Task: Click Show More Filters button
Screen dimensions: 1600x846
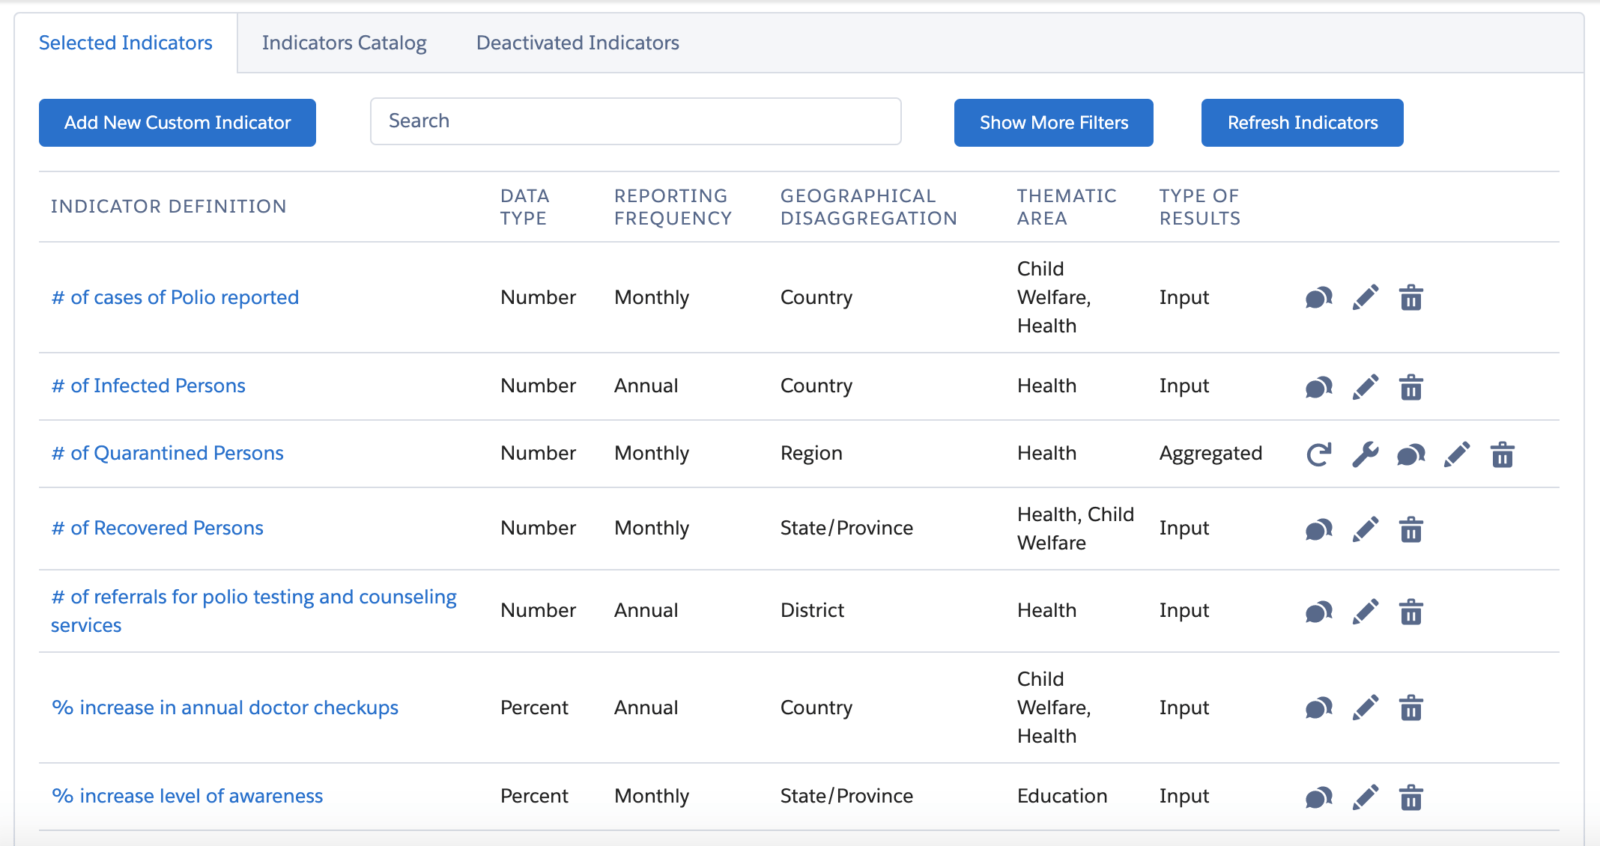Action: click(1054, 122)
